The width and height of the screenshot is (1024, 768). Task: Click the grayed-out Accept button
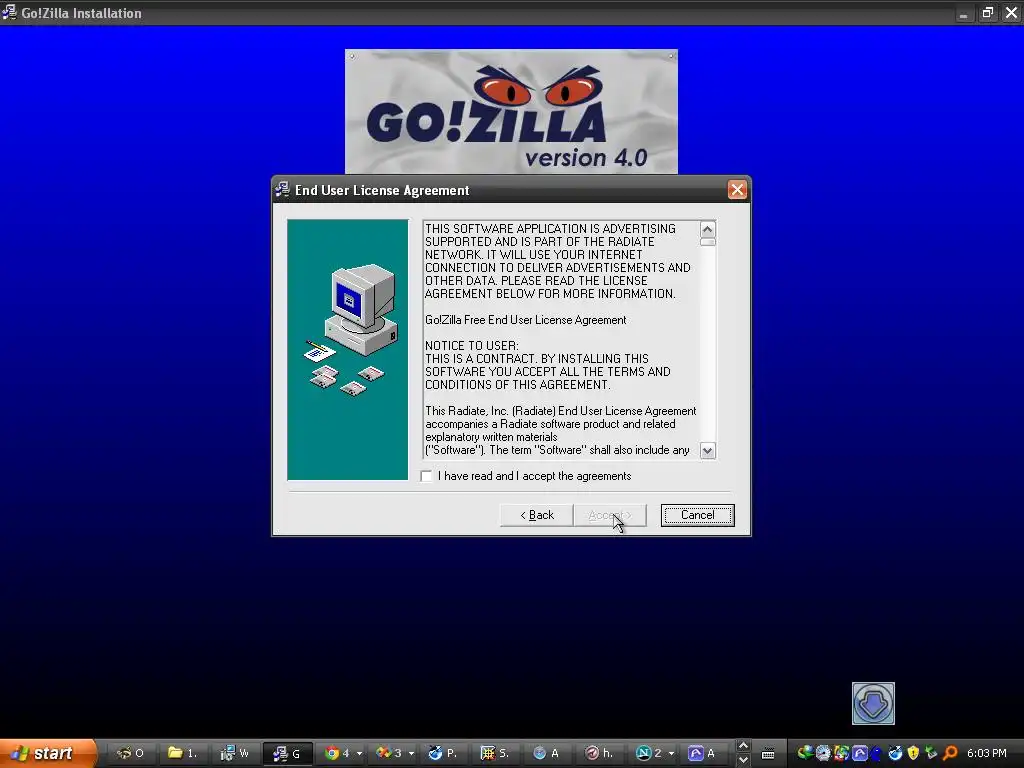click(x=610, y=515)
